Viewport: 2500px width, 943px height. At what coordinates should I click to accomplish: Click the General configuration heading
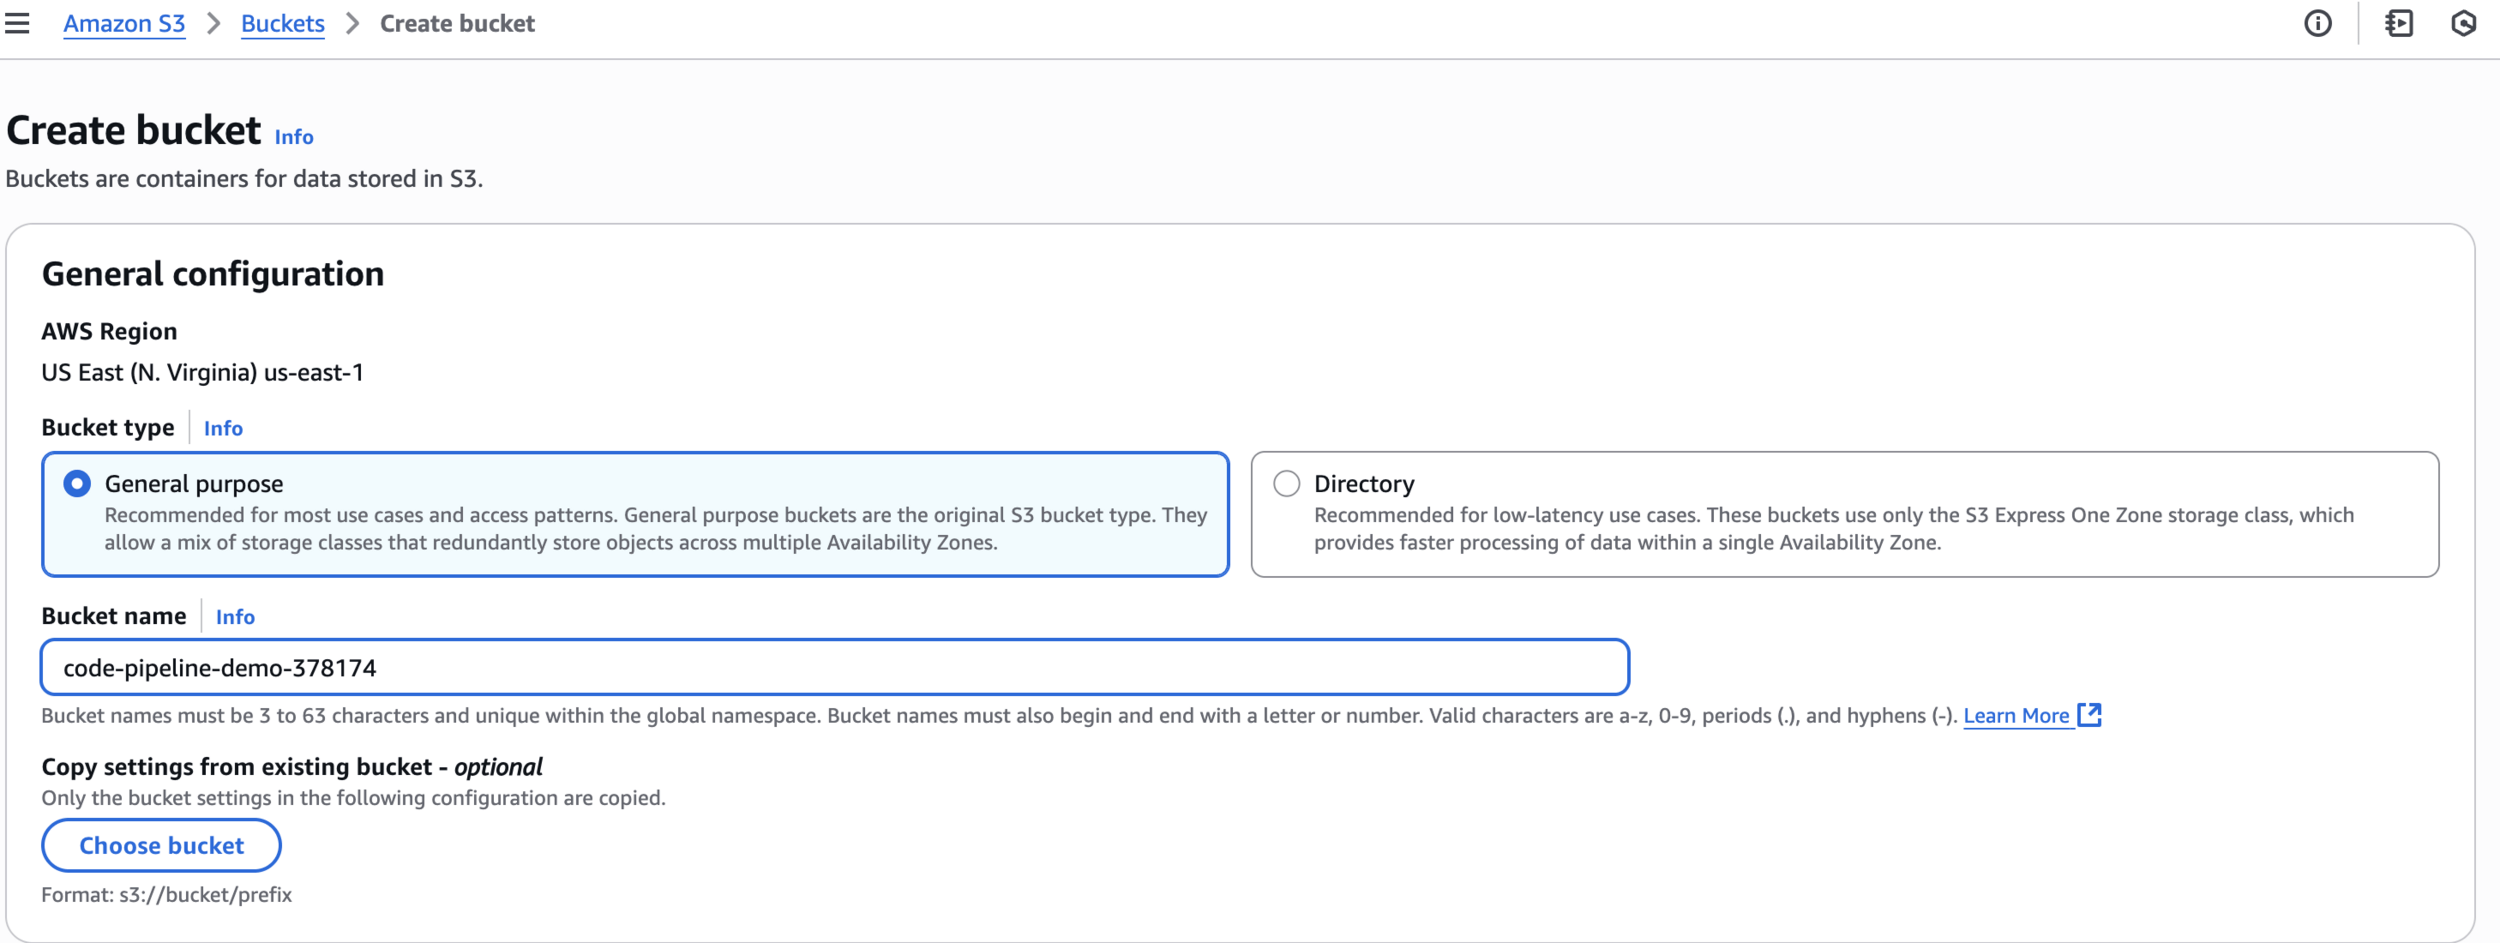[213, 274]
